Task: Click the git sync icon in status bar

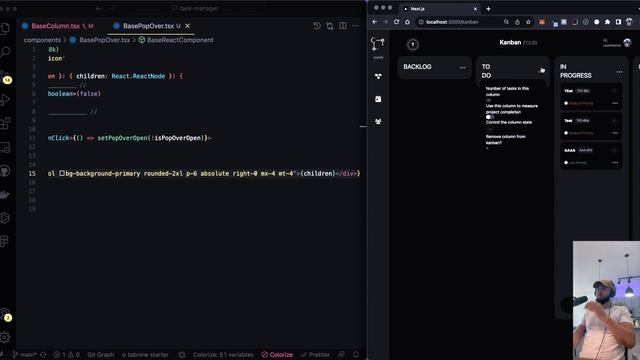Action: click(44, 355)
